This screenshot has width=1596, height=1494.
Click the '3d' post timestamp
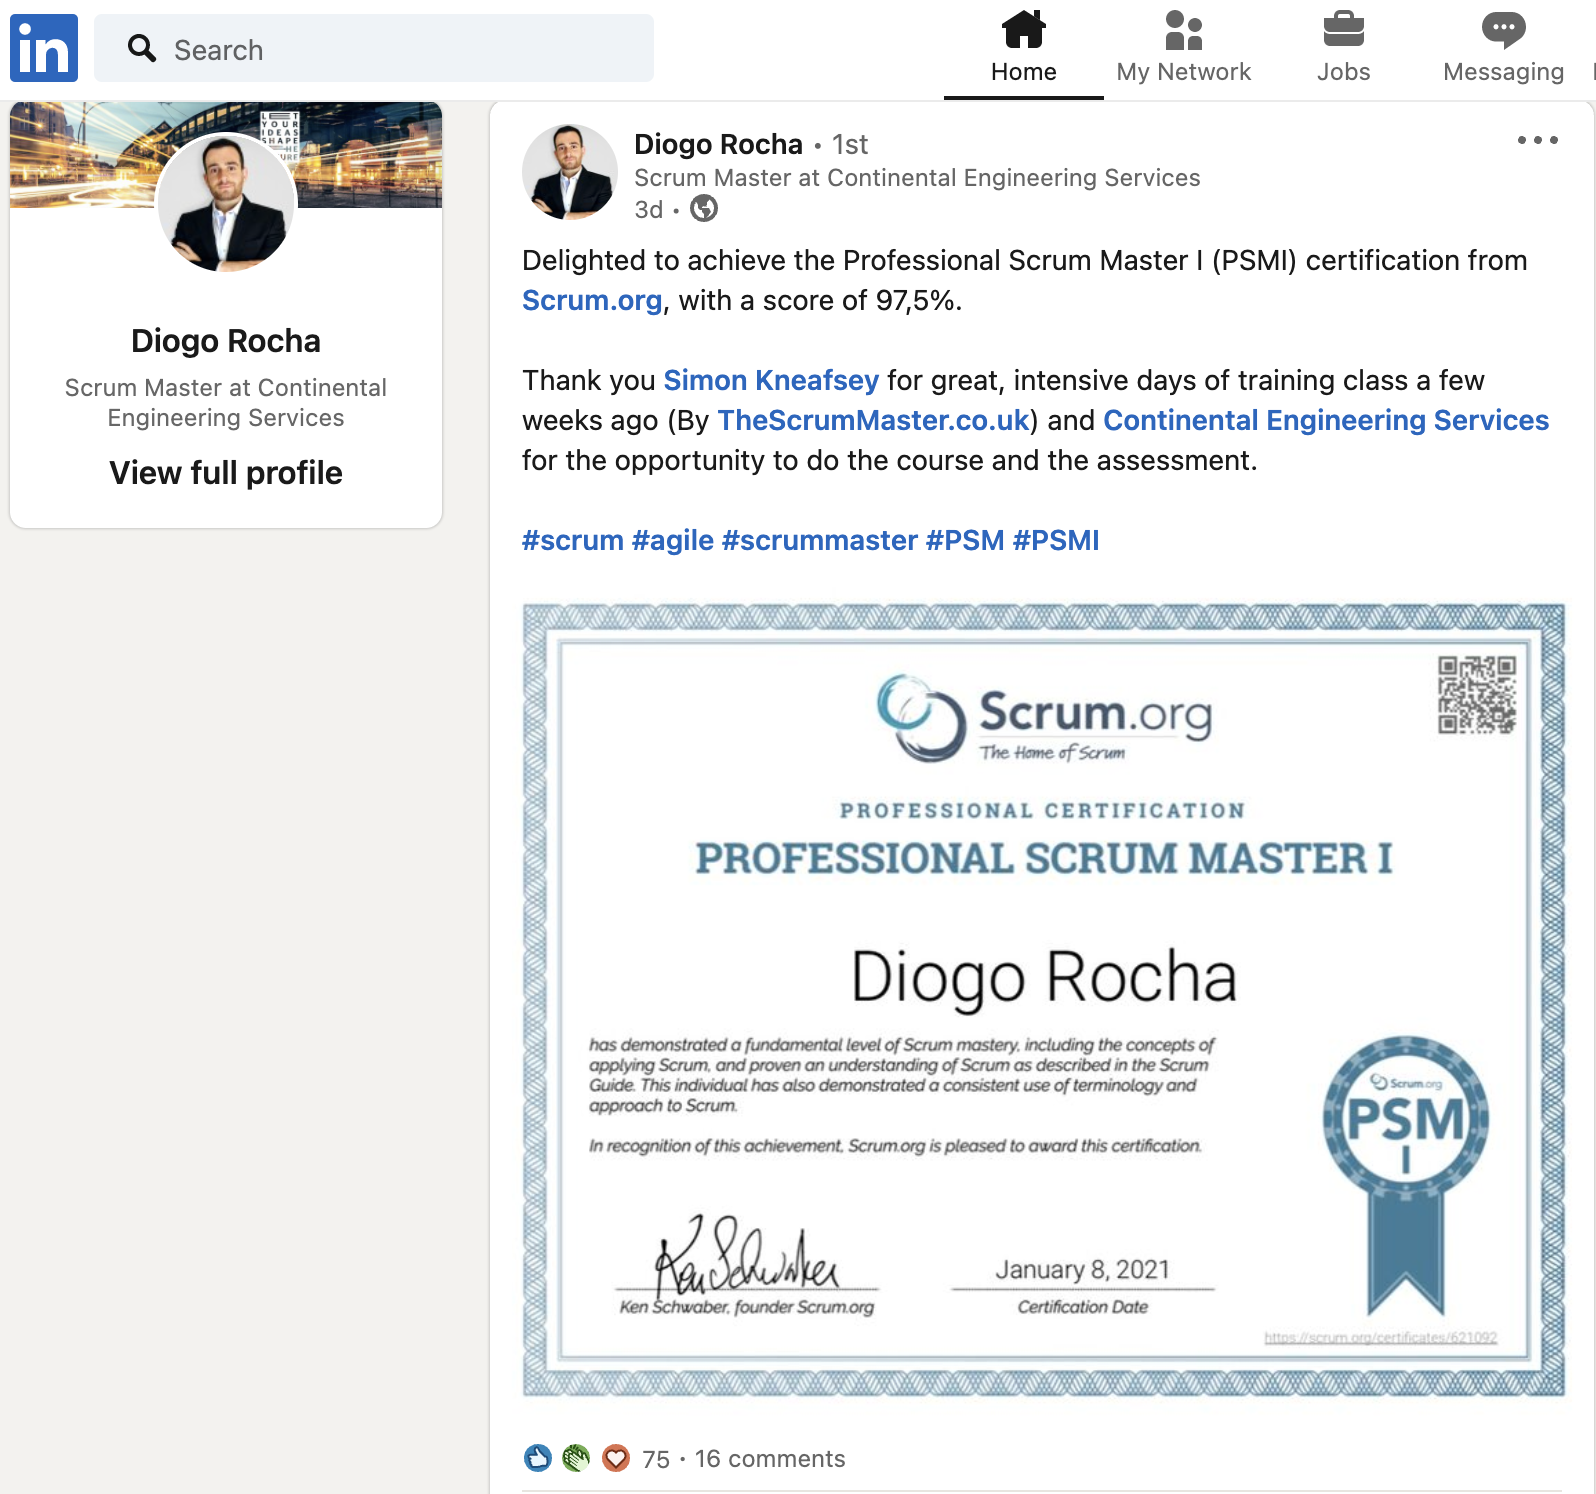click(648, 209)
